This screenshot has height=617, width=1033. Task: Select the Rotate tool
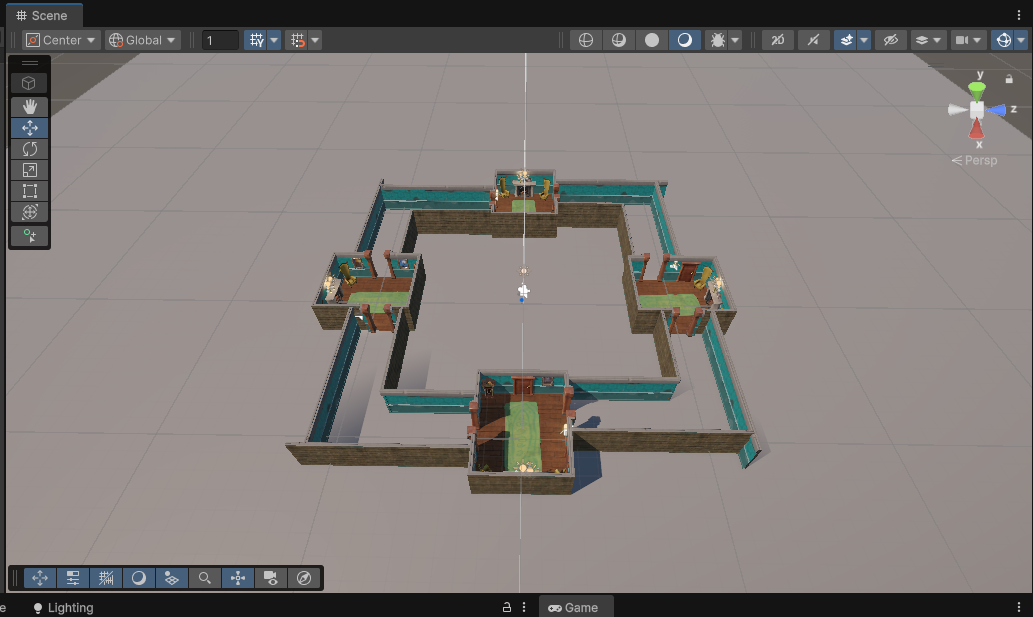[29, 149]
